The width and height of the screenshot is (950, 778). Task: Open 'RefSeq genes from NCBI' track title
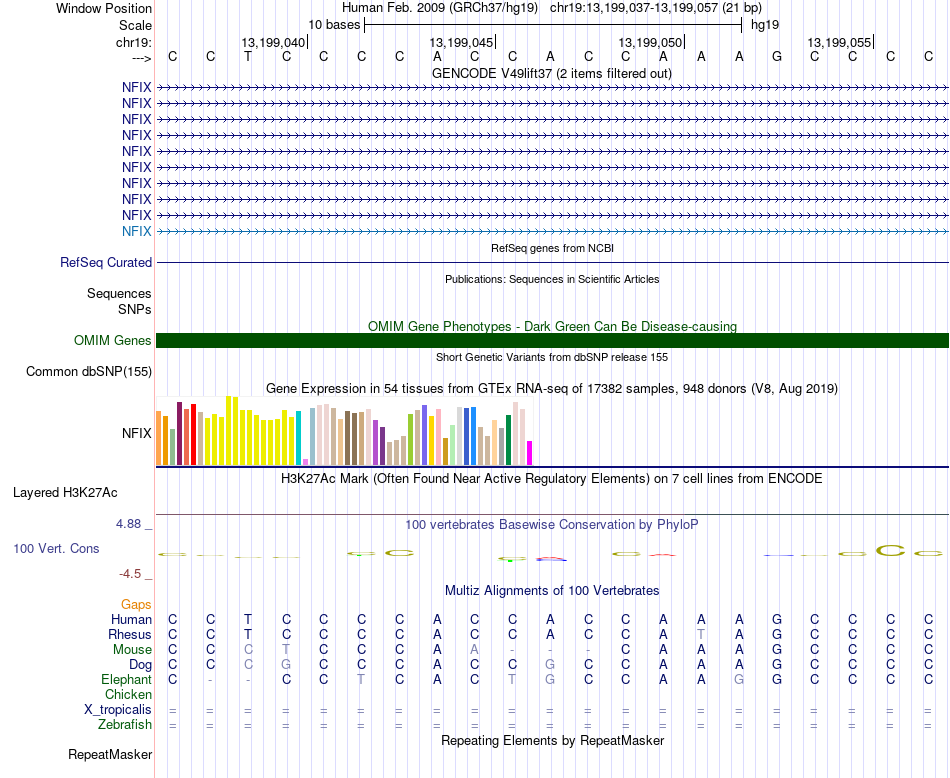tap(552, 248)
